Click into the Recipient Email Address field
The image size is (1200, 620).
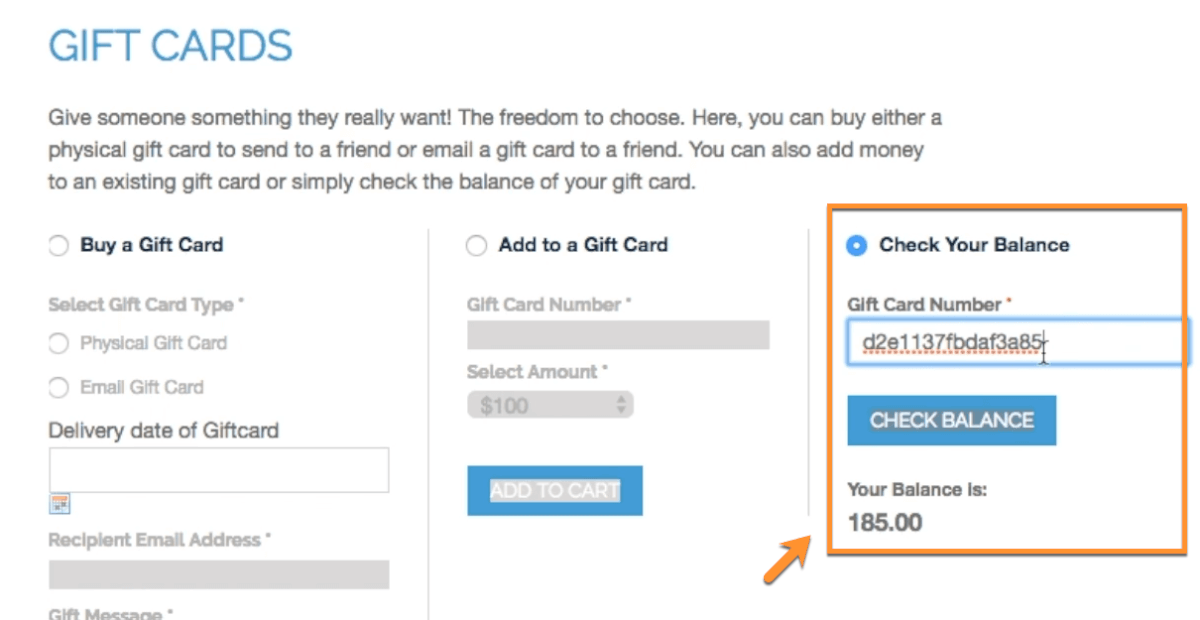219,574
